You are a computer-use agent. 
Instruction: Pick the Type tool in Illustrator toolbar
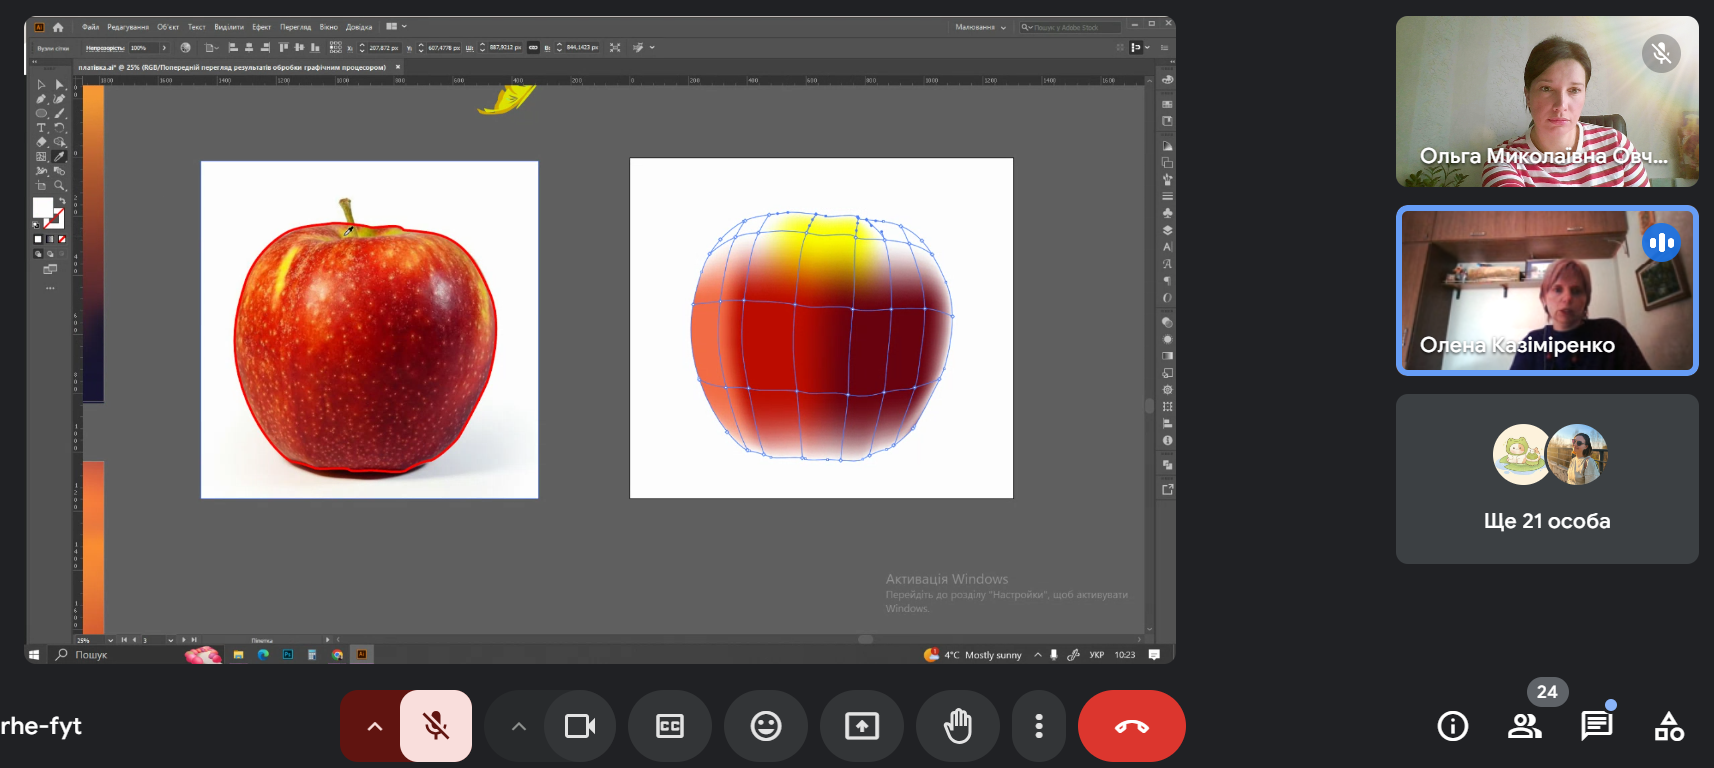coord(41,128)
